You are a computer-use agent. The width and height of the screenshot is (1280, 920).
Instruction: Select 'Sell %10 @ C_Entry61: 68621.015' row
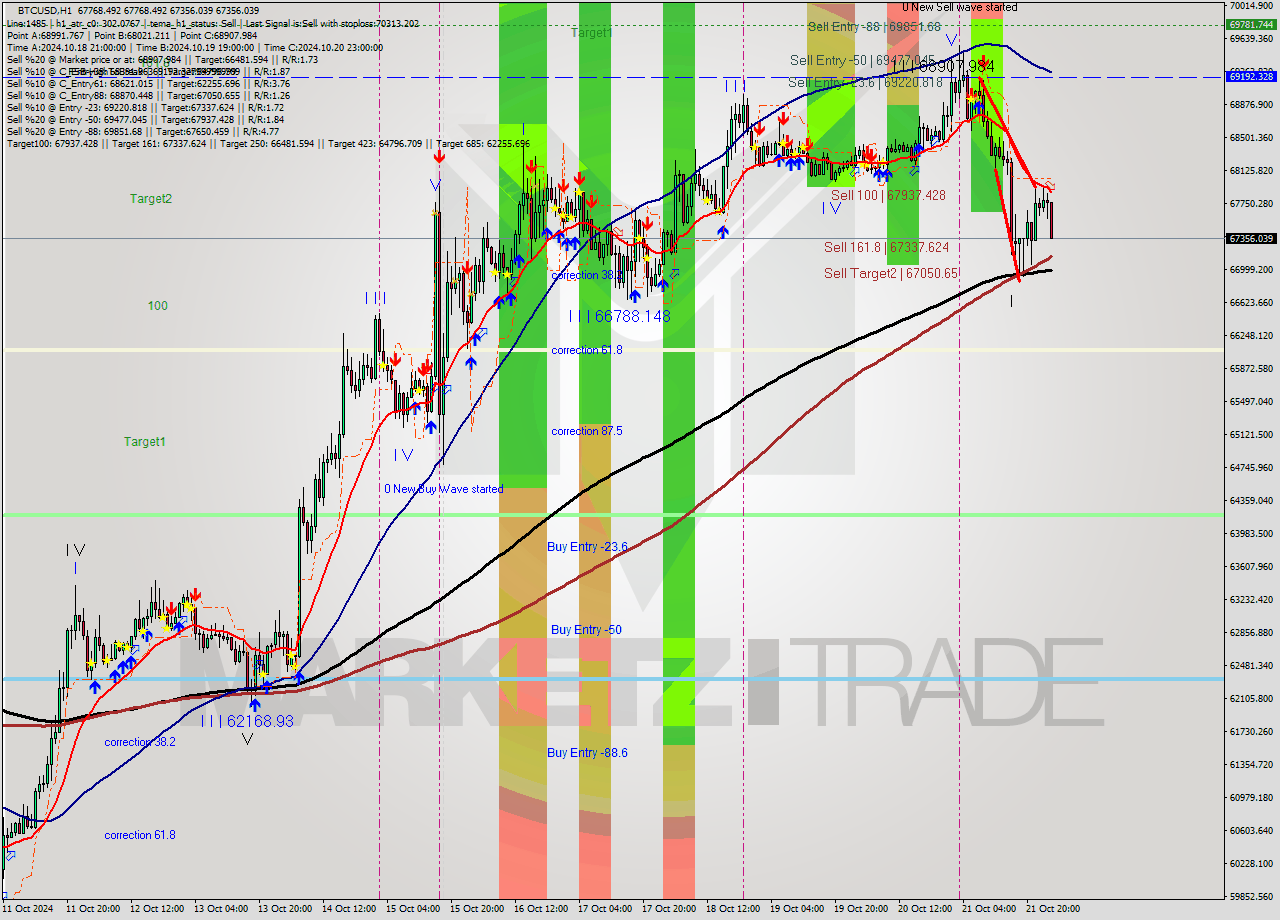click(149, 83)
